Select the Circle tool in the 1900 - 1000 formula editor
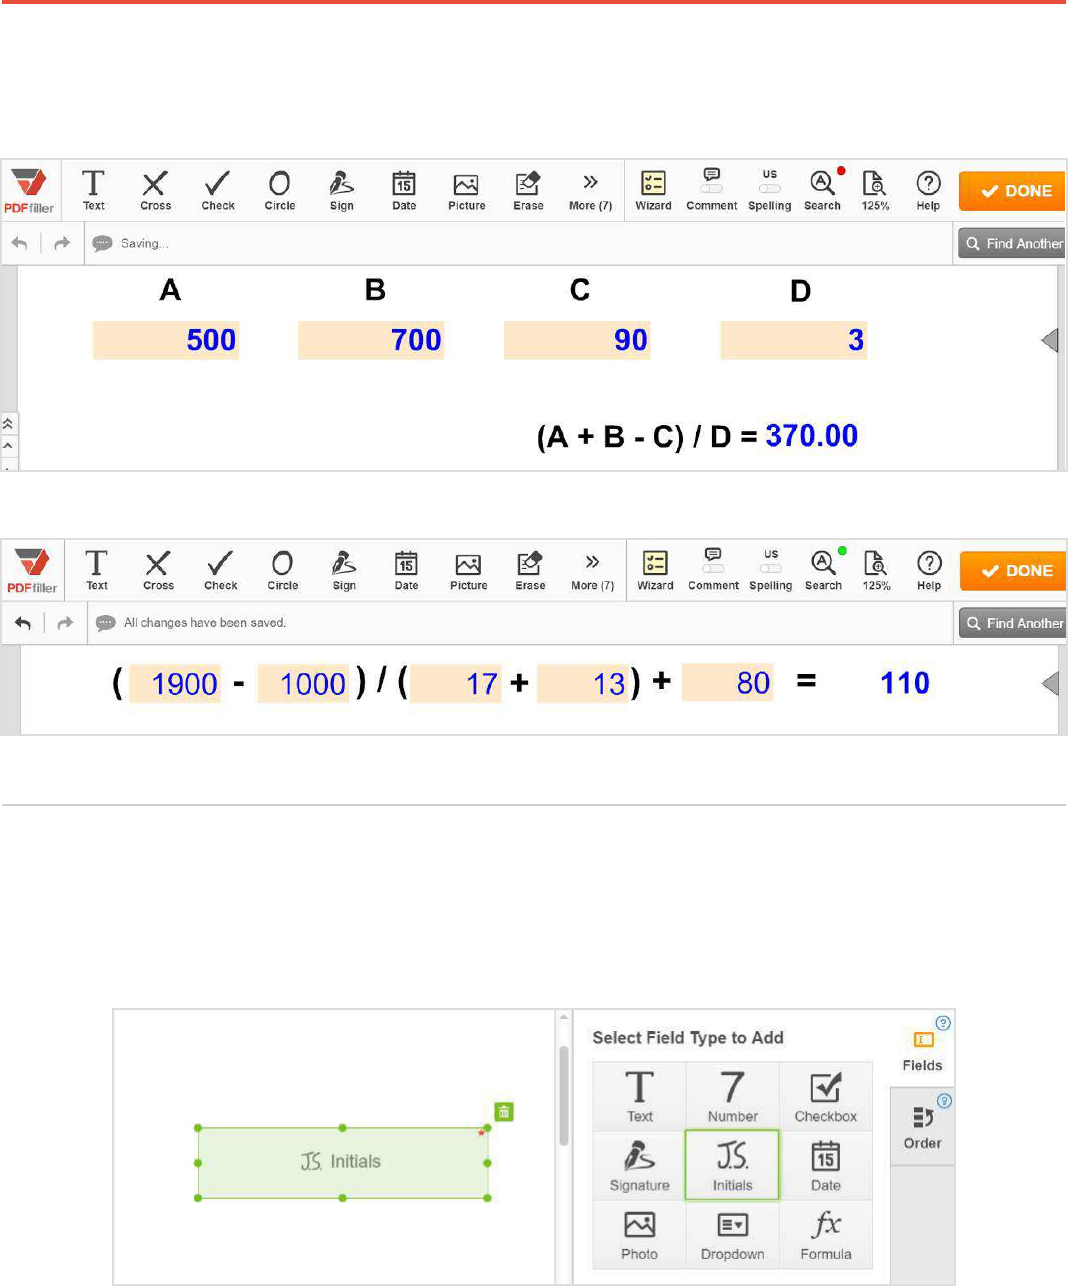Screen dimensions: 1068x1286 point(282,570)
